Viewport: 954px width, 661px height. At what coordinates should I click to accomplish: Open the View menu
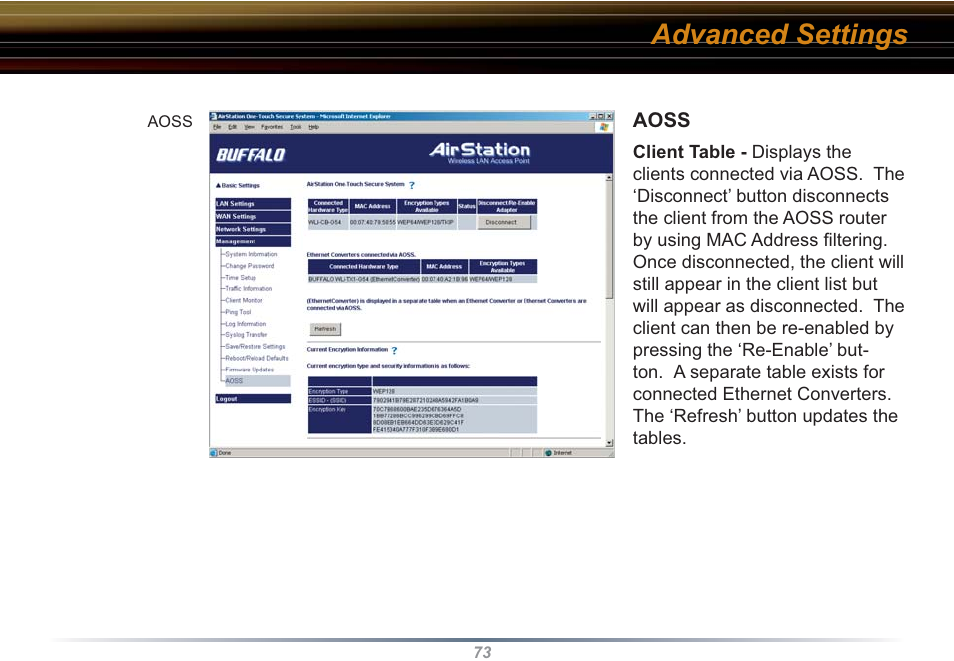[x=249, y=127]
